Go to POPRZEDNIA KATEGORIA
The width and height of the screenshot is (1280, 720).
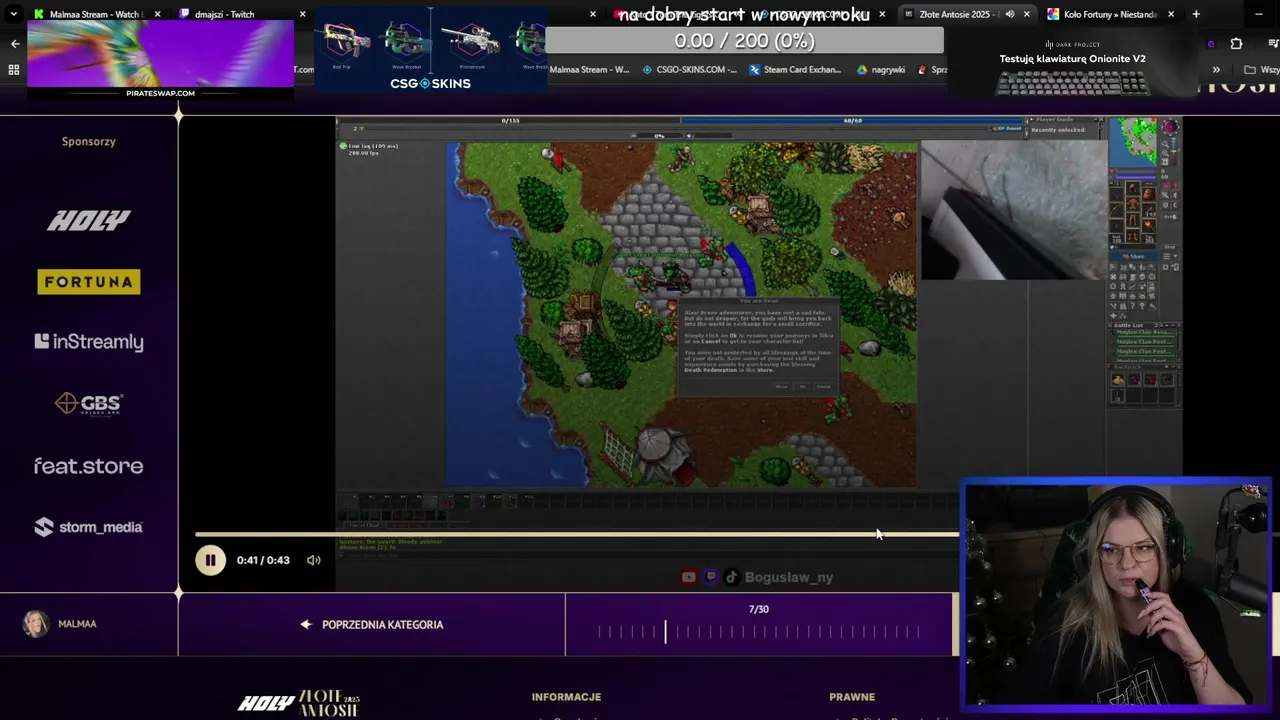[x=372, y=625]
